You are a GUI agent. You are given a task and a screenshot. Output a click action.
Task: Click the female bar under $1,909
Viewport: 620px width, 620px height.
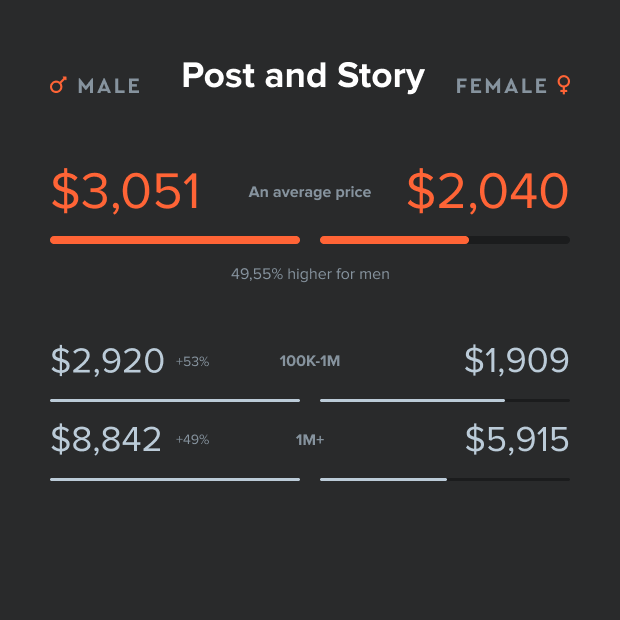click(412, 400)
